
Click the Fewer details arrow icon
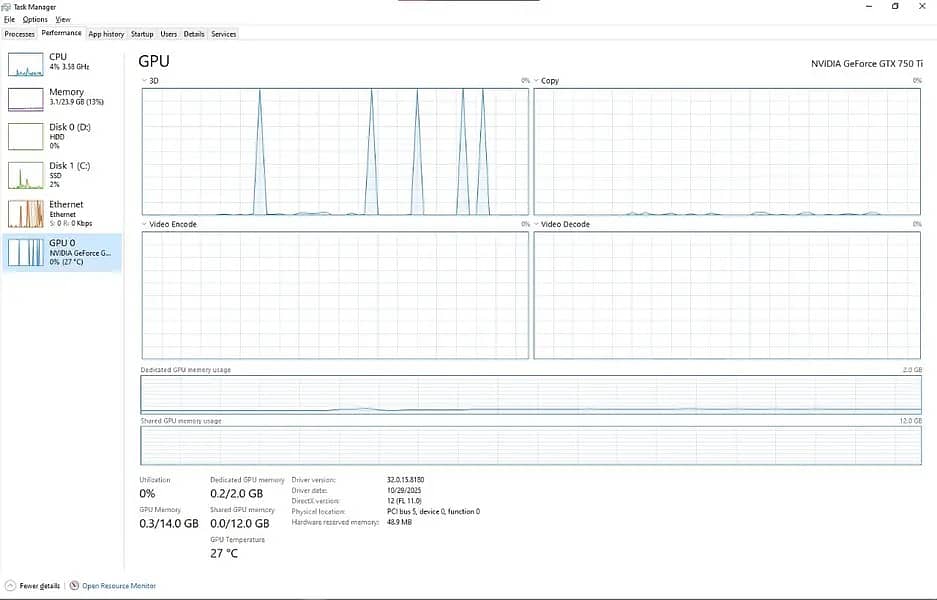click(10, 586)
